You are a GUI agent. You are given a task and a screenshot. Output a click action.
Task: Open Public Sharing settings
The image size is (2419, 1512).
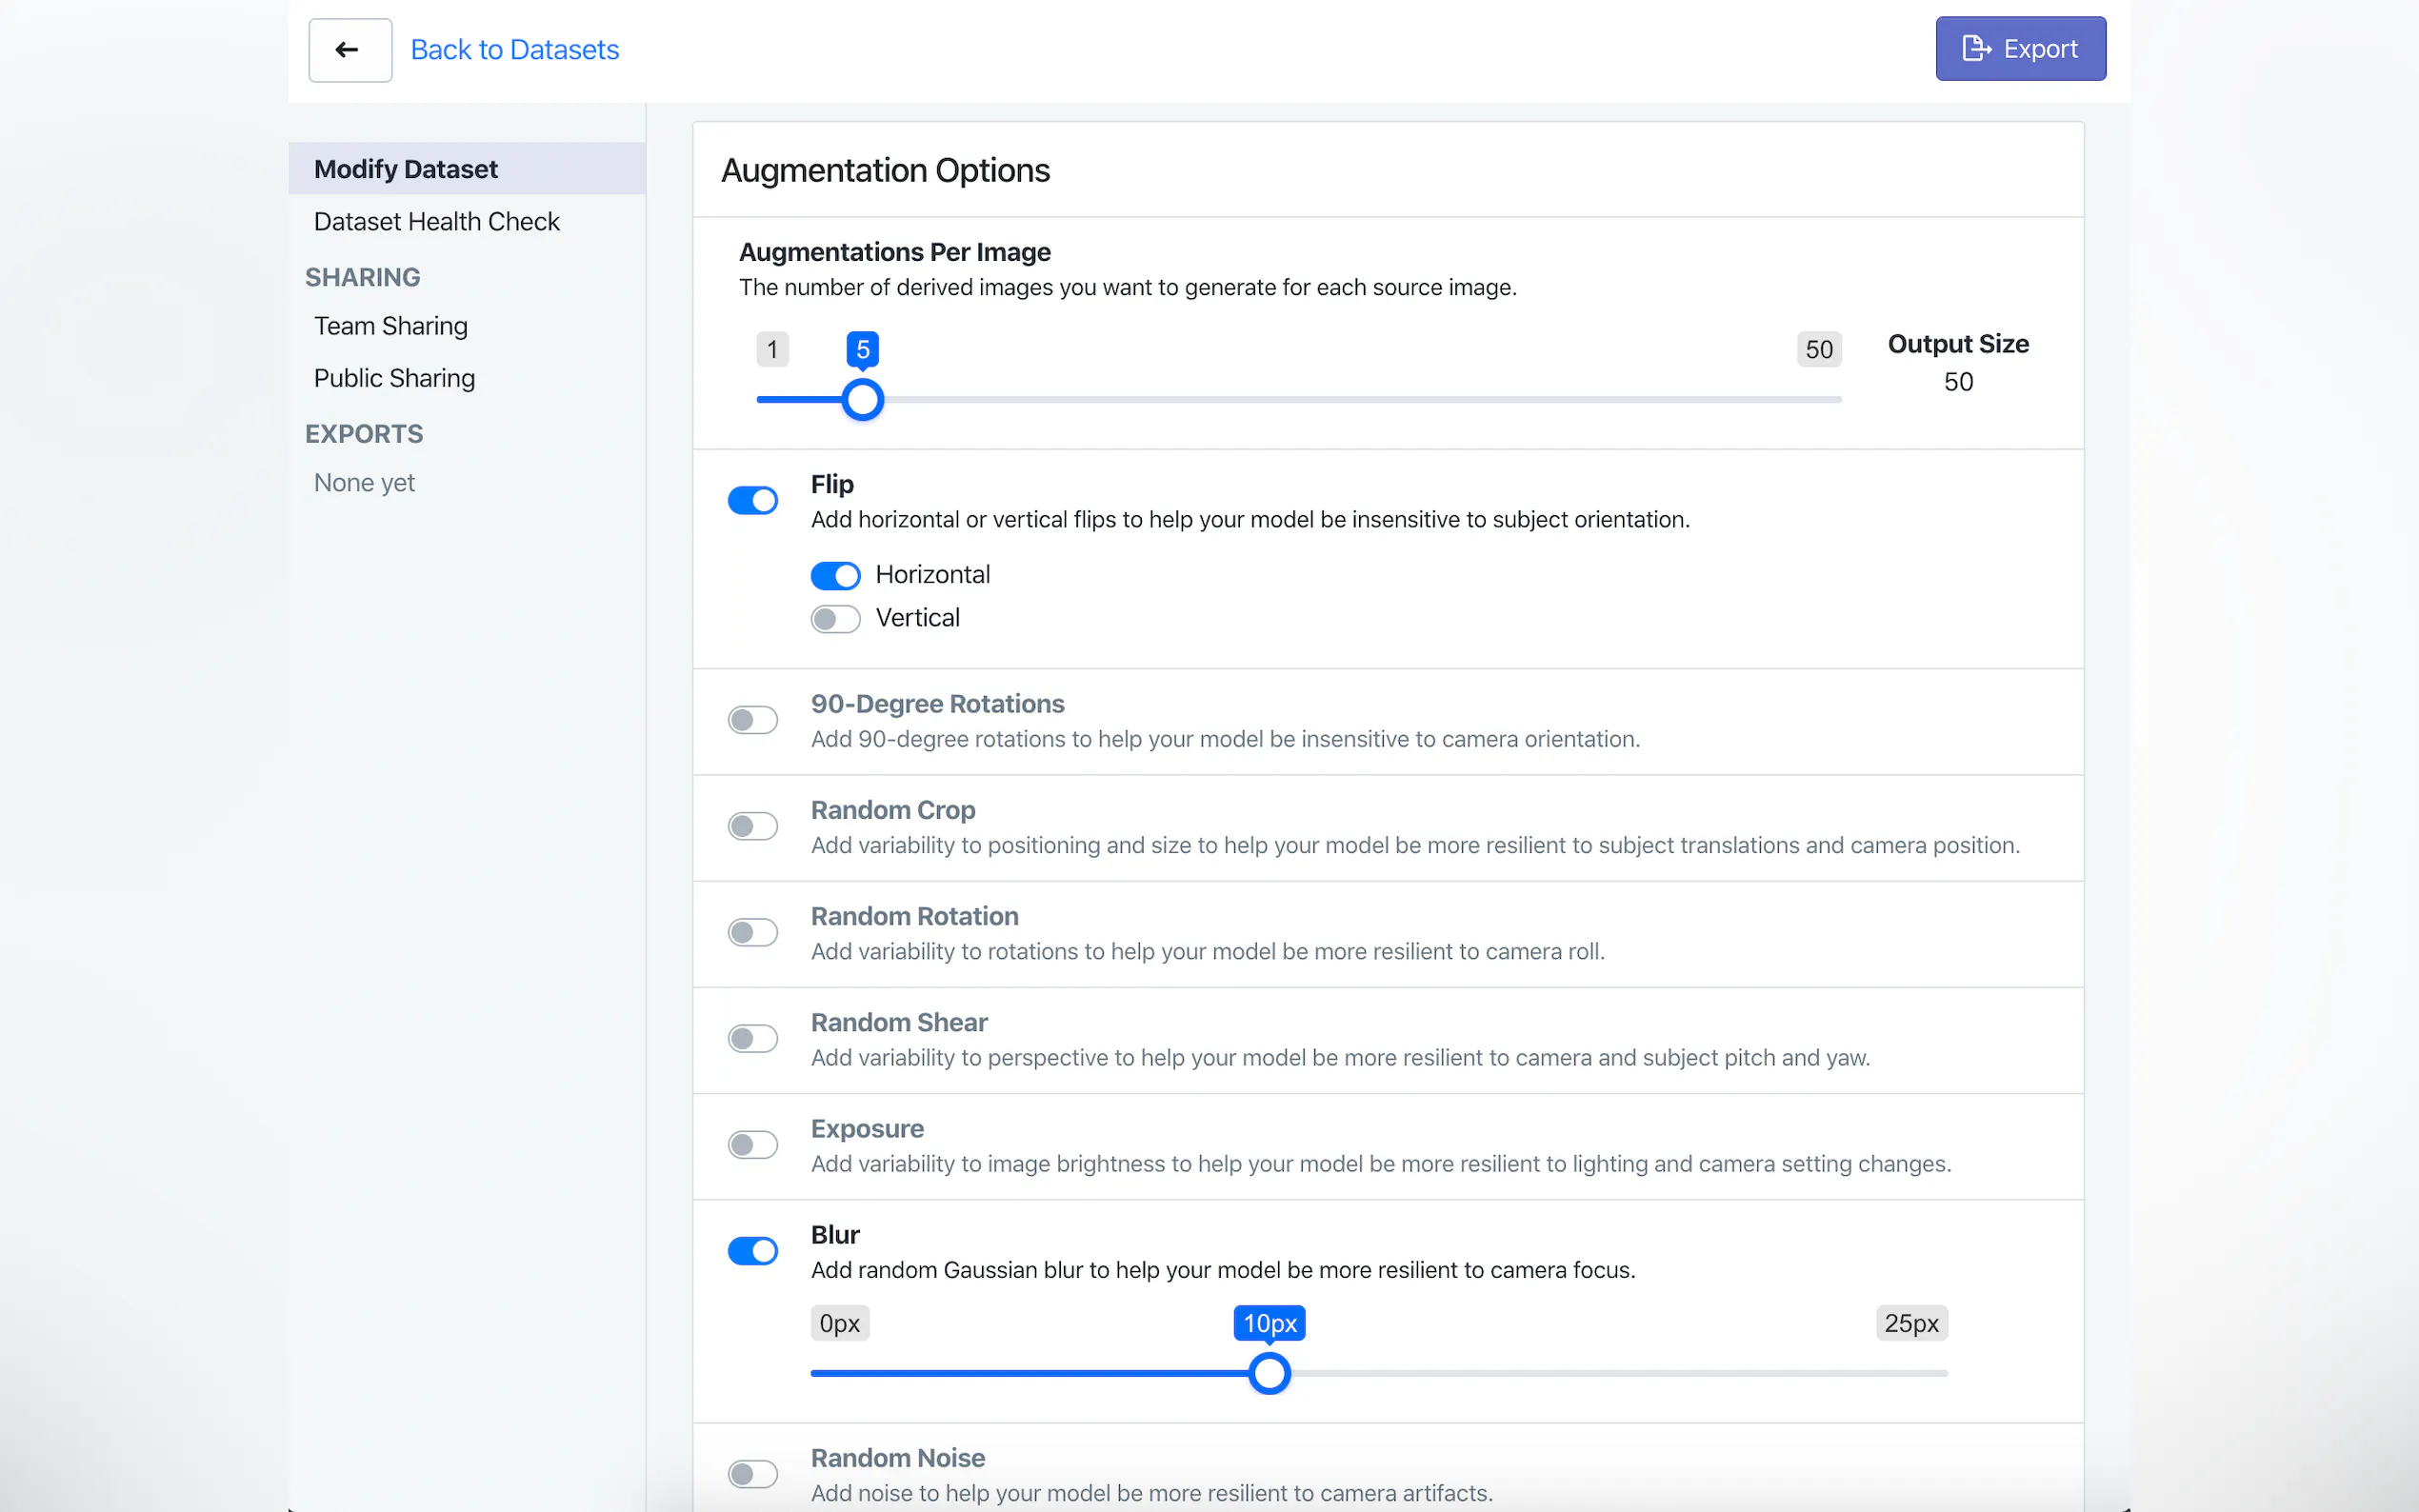394,378
